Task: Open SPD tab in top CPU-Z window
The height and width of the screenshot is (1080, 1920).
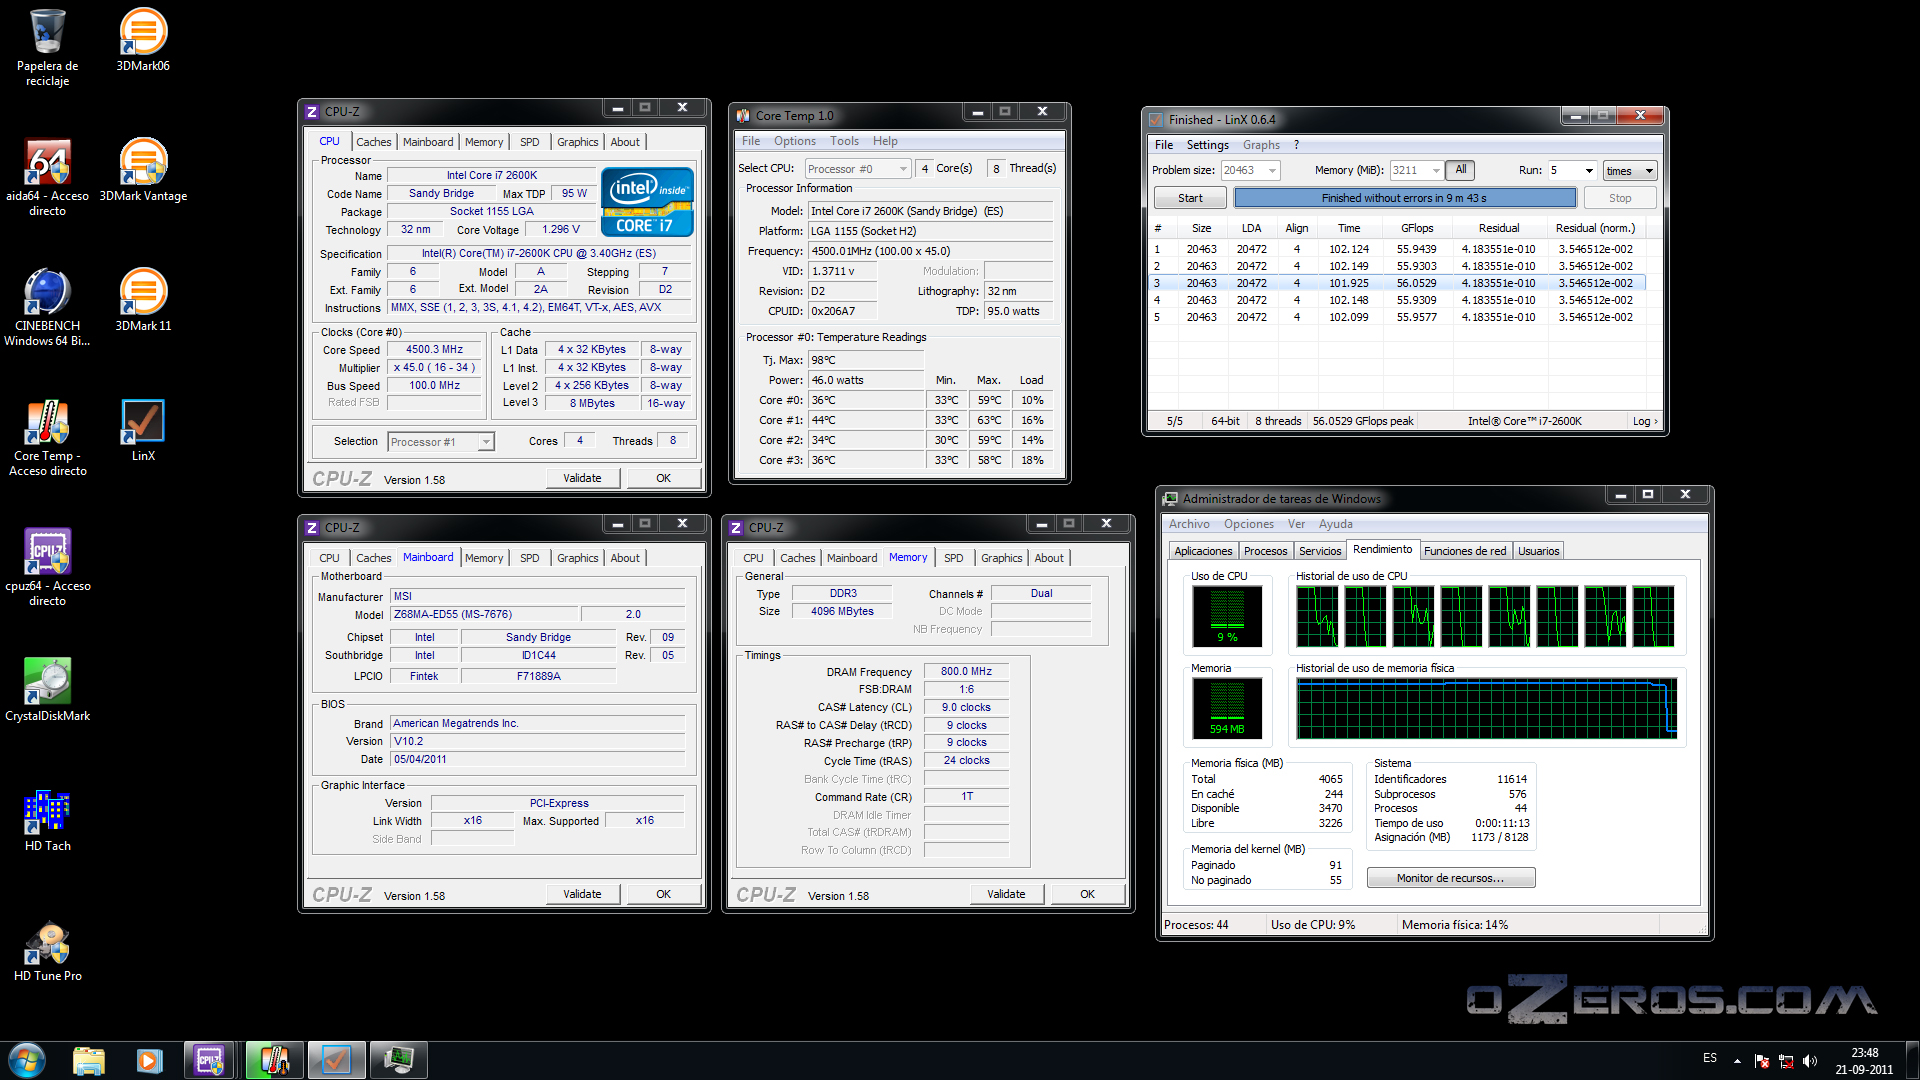Action: click(530, 142)
